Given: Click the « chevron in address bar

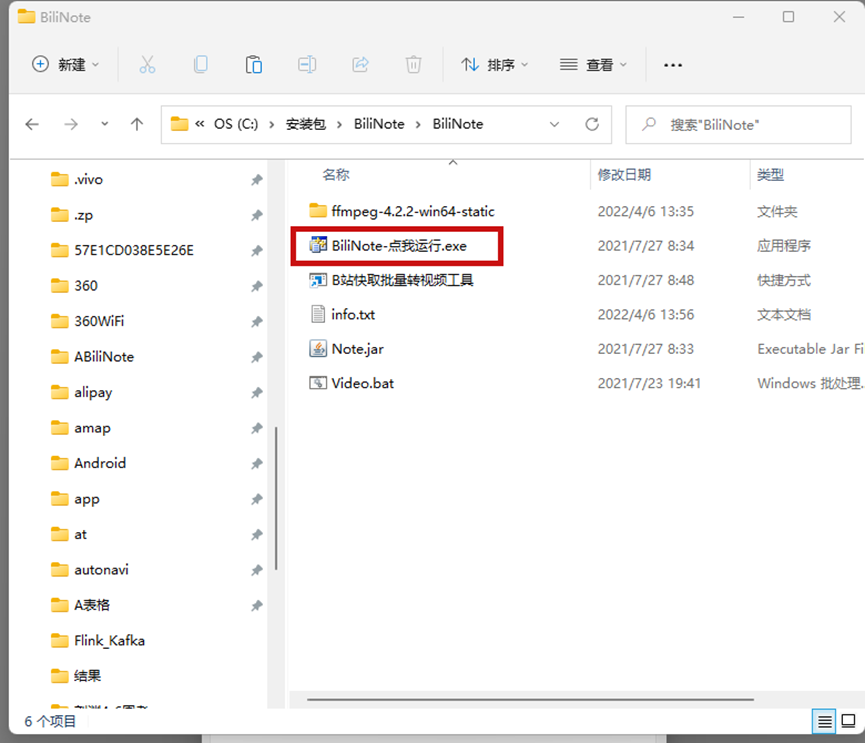Looking at the screenshot, I should pos(200,124).
